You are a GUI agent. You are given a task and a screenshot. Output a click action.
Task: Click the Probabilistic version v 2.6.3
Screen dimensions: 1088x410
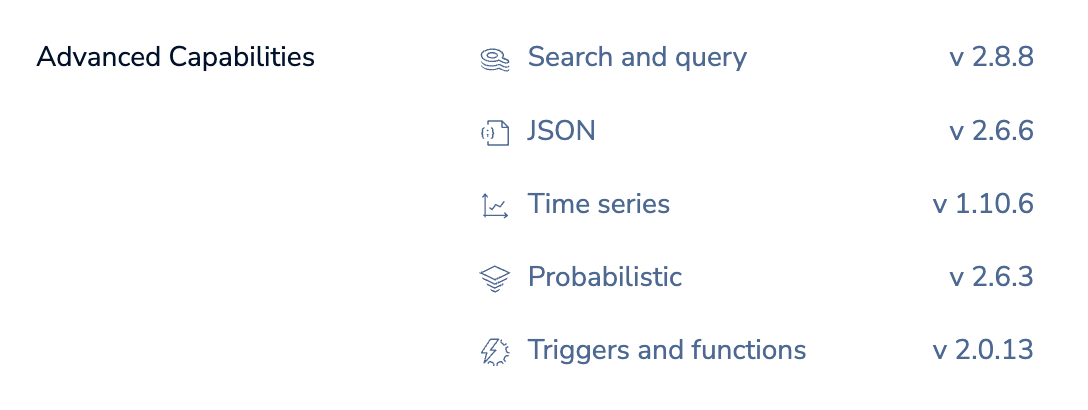[990, 277]
